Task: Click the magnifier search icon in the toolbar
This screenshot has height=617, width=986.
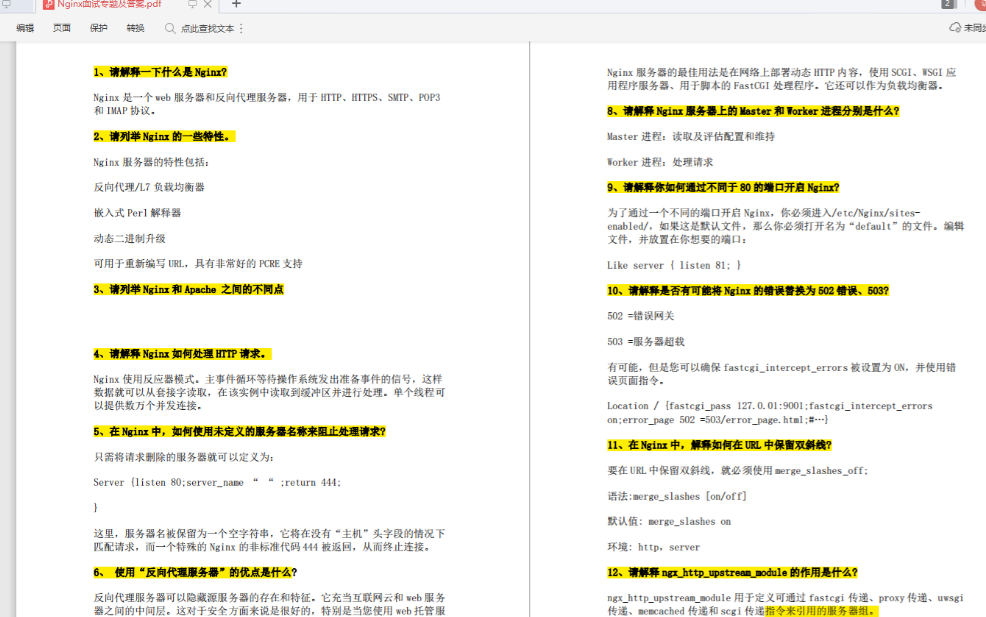Action: tap(170, 28)
